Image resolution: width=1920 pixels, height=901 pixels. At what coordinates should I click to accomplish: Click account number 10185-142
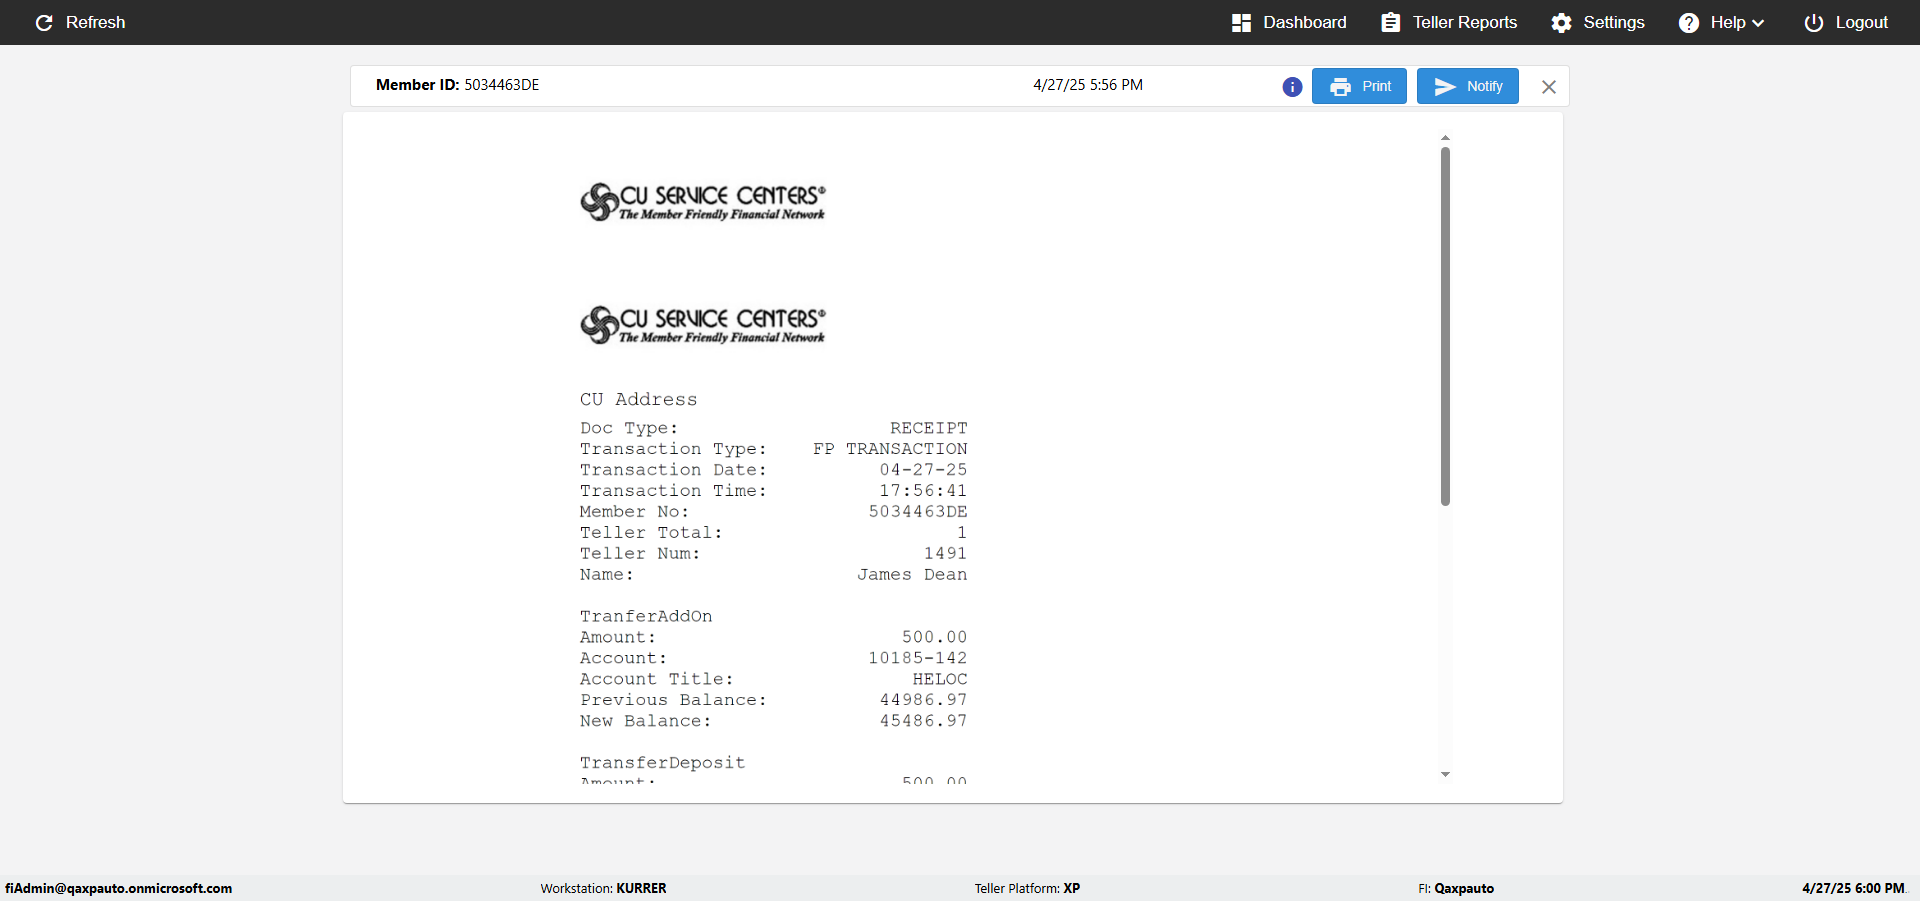click(x=918, y=659)
